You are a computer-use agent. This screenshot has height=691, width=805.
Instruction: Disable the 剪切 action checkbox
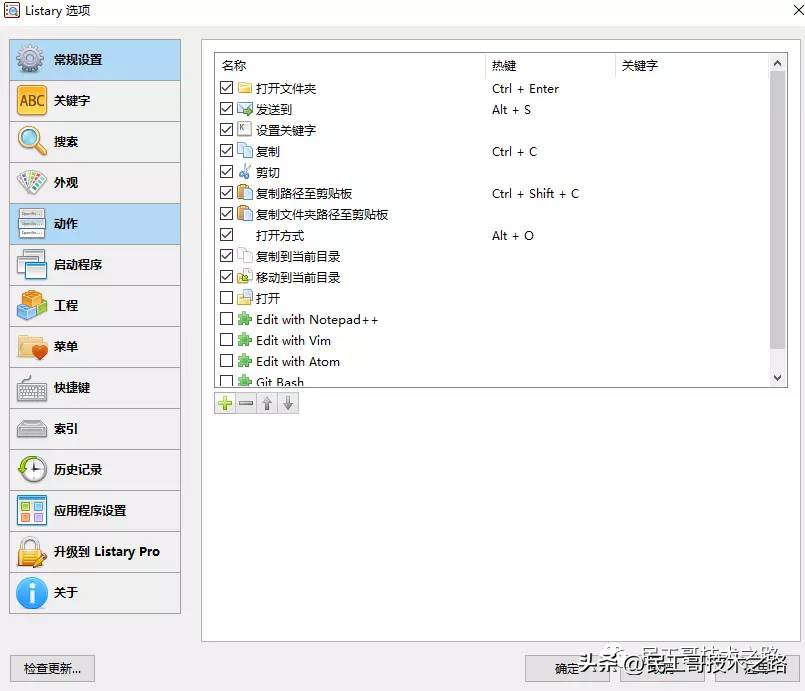pos(226,171)
